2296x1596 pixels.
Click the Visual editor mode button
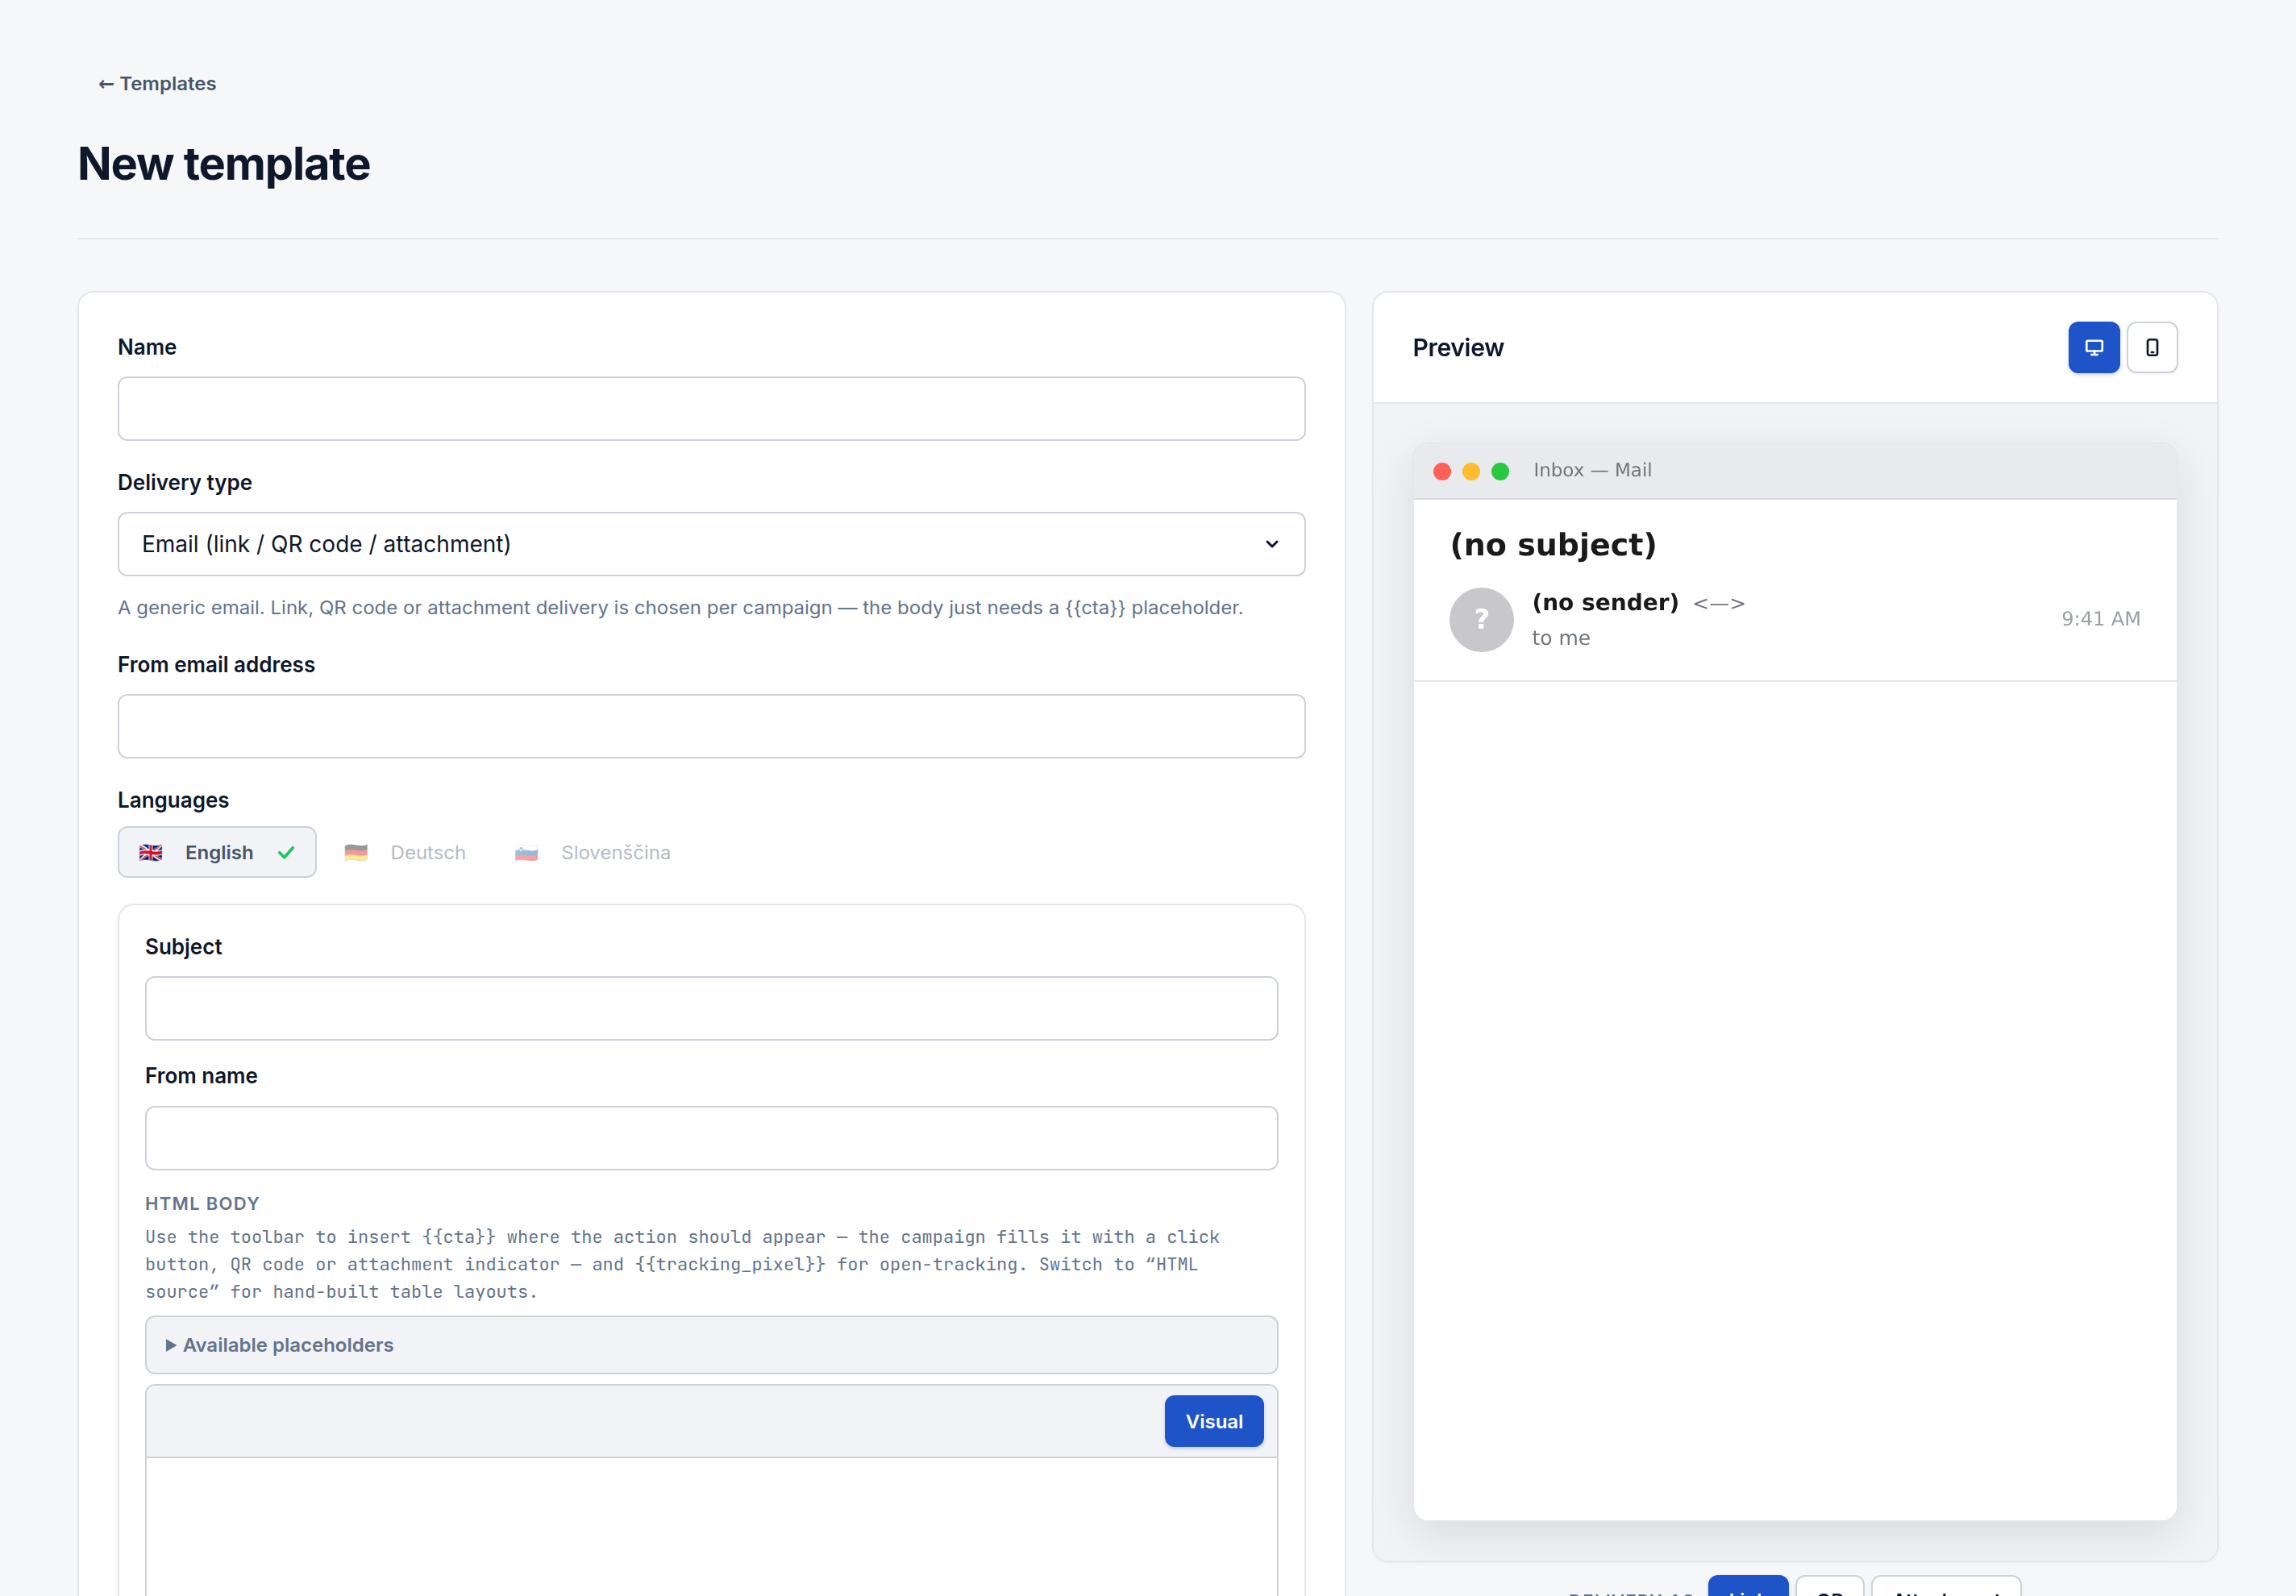pyautogui.click(x=1214, y=1421)
